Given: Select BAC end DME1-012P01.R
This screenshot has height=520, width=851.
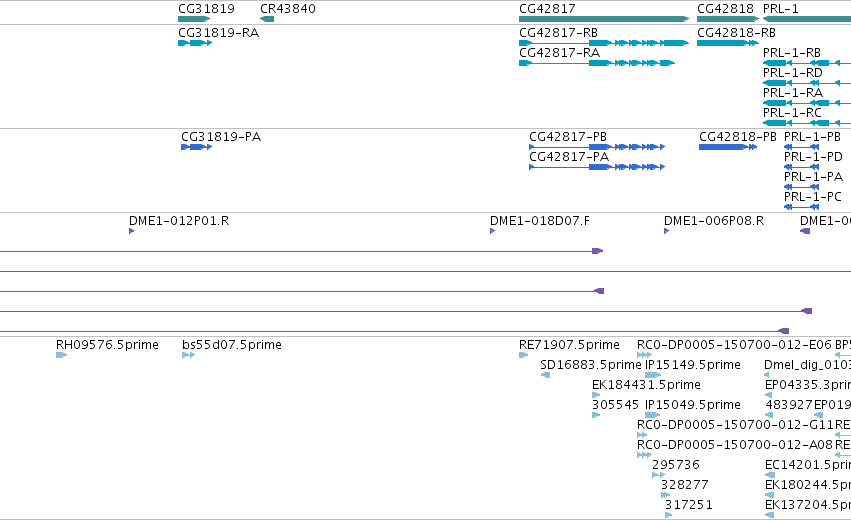Looking at the screenshot, I should pos(179,221).
